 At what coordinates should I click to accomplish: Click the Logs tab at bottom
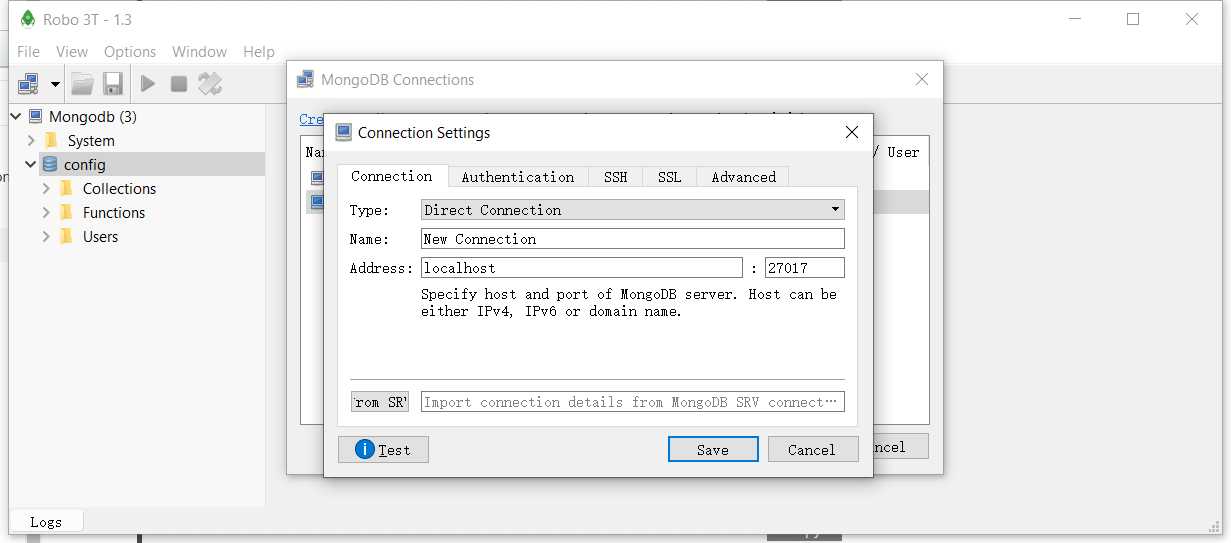46,521
